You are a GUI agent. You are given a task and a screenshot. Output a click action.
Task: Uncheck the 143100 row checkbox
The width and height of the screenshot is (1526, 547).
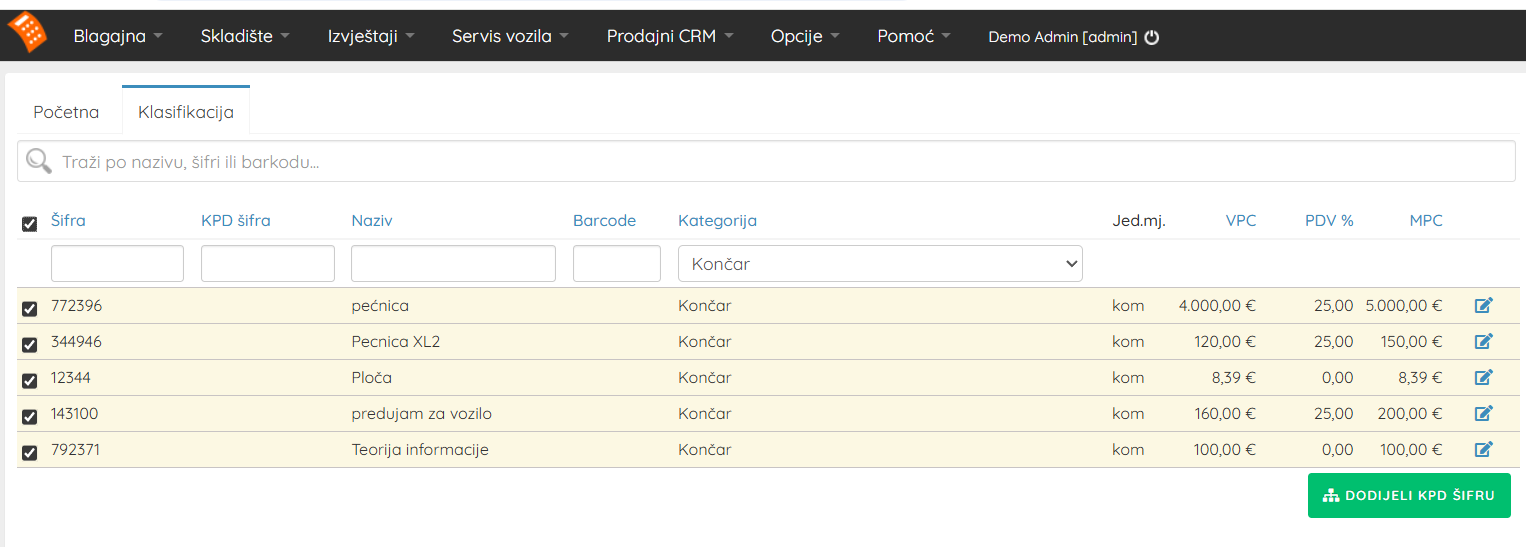pos(29,417)
